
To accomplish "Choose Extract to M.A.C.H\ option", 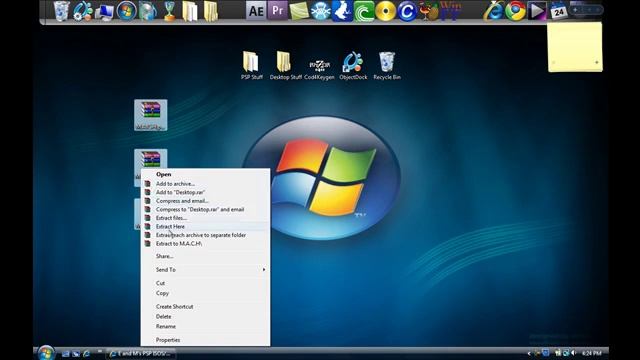I will (205, 244).
